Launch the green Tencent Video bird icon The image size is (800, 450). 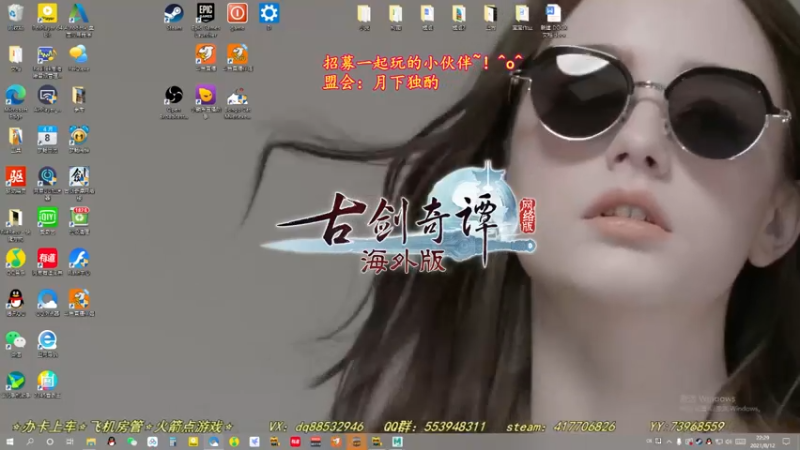pos(16,382)
